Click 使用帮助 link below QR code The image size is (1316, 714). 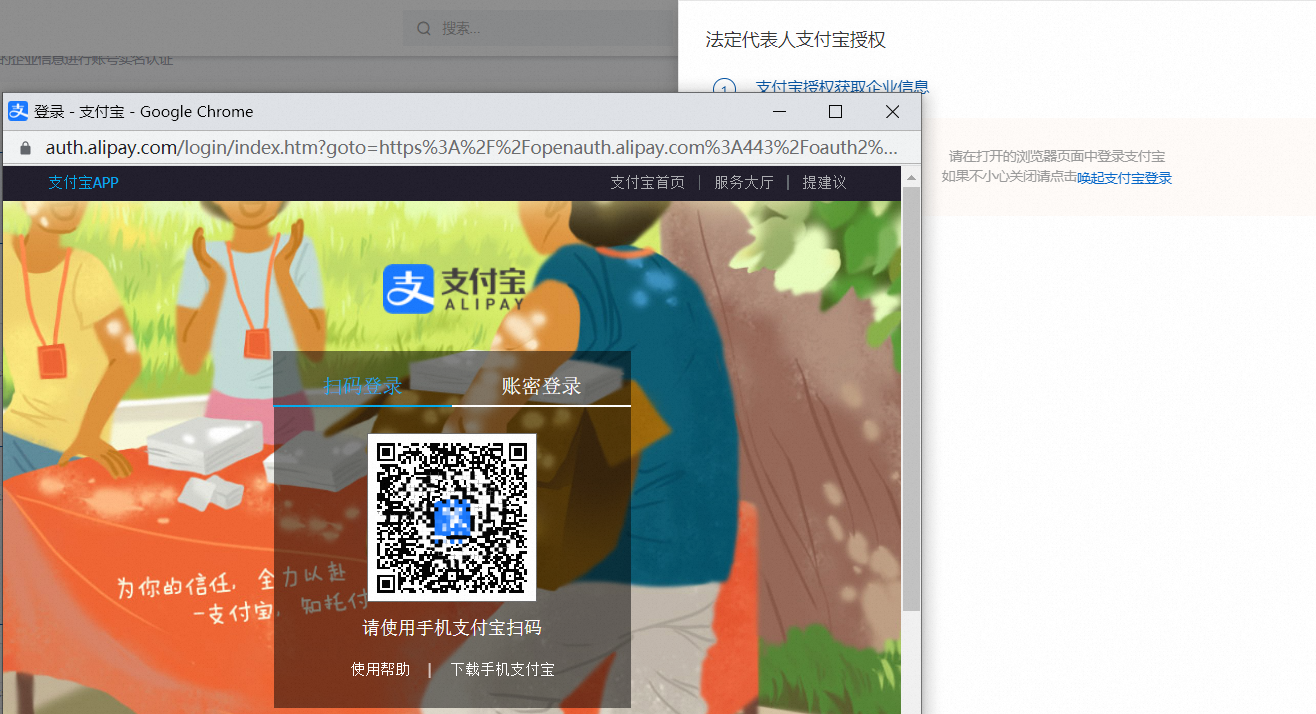[x=380, y=669]
